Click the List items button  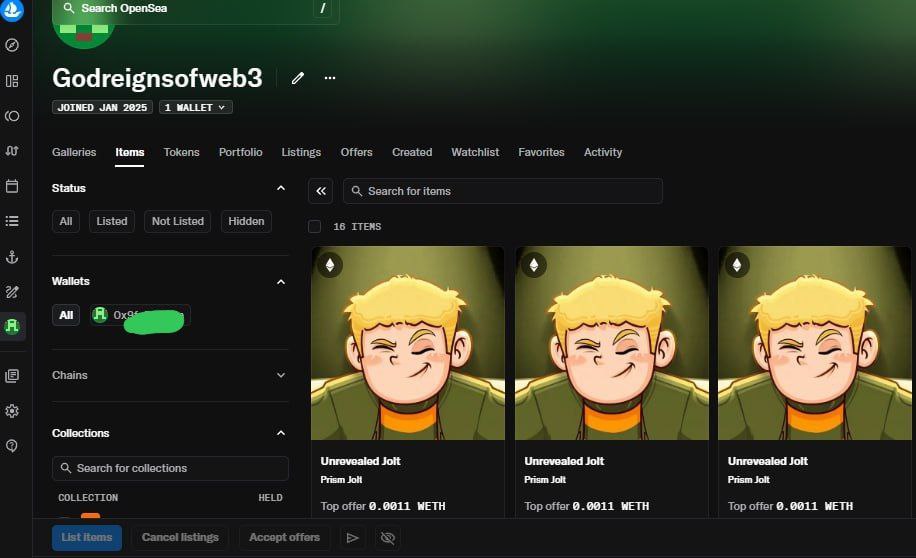[x=87, y=538]
